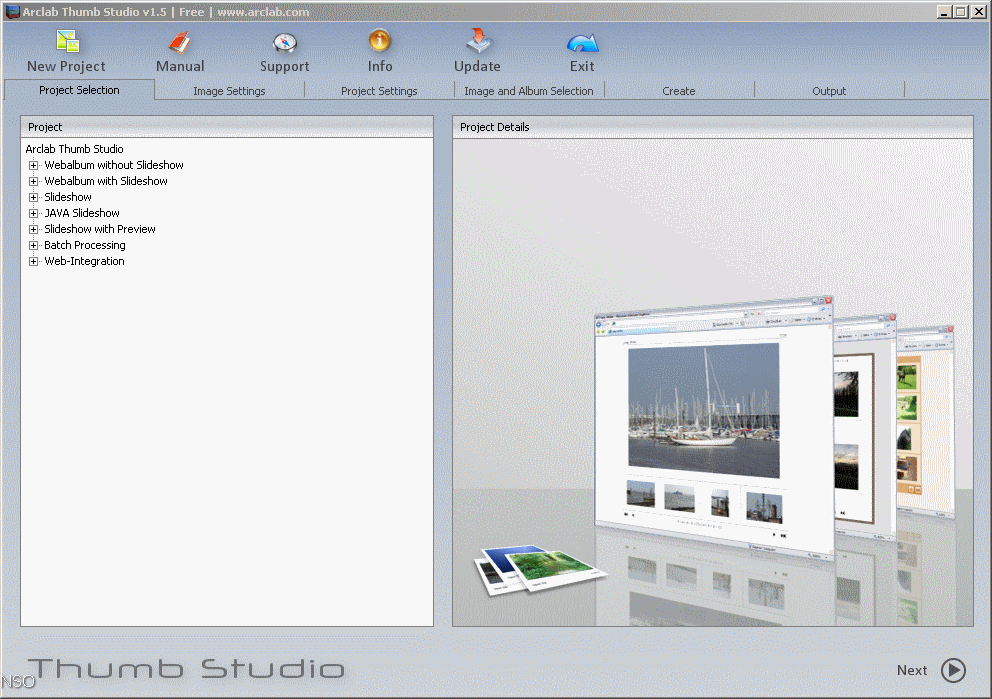Select Arclab Thumb Studio root item

pos(75,149)
